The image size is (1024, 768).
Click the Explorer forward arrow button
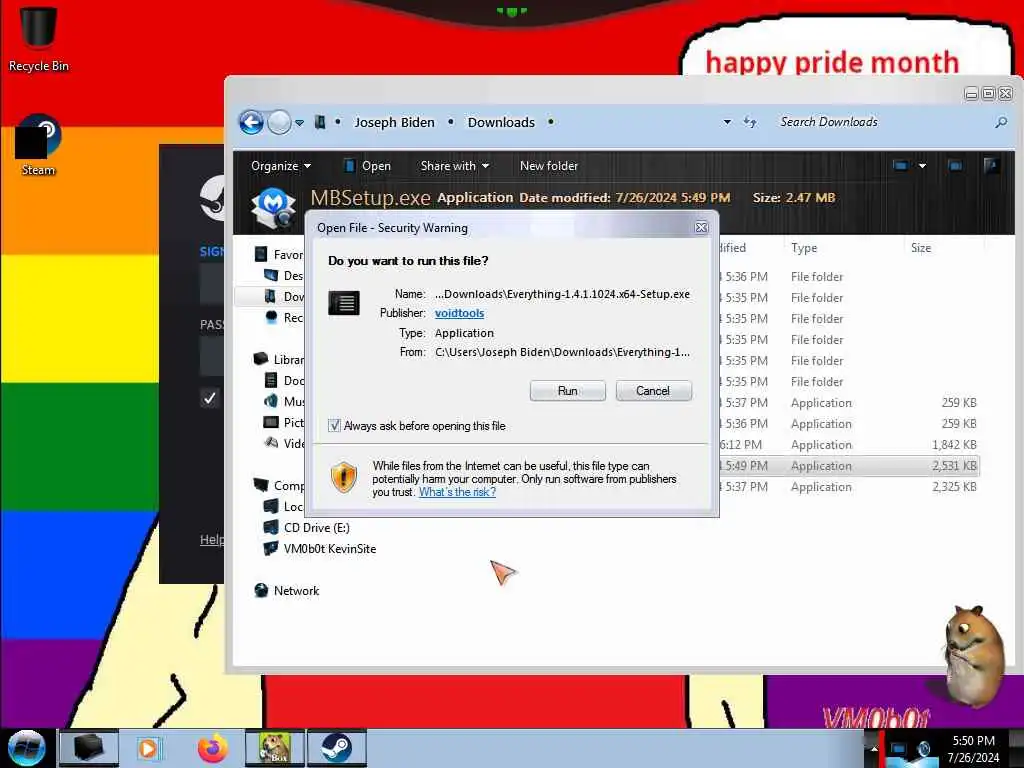[280, 122]
